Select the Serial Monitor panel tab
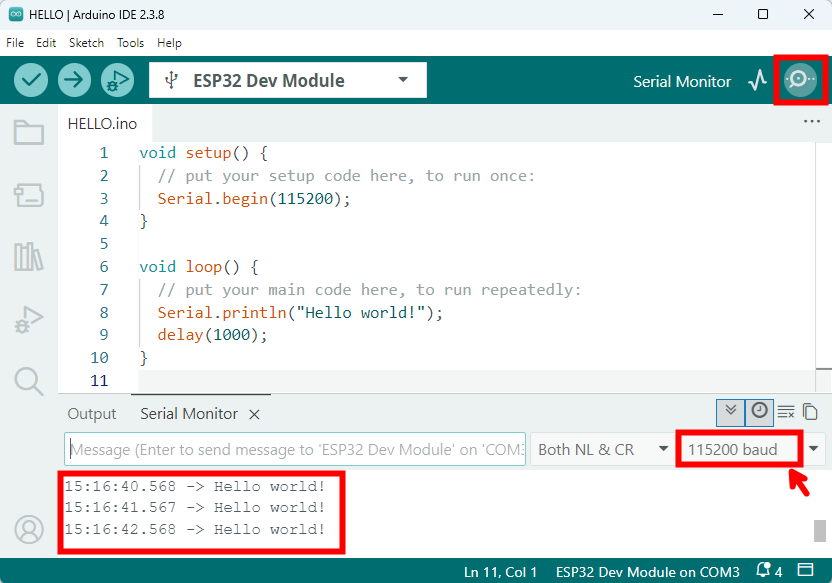The image size is (832, 583). tap(189, 414)
